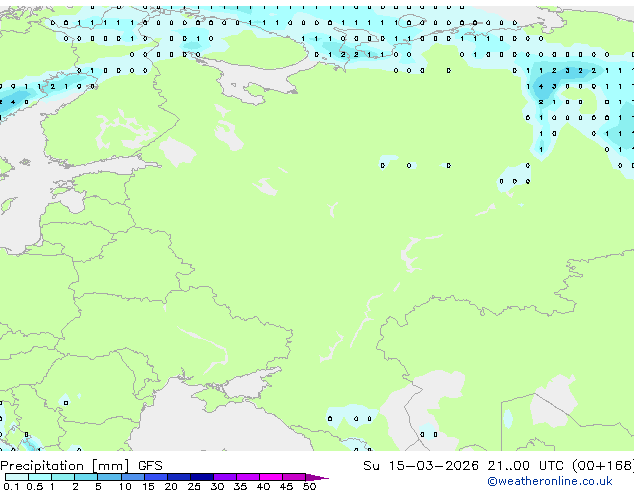Screen dimensions: 634x490
Task: Click the forecast offset '(00+168)' text
Action: click(x=603, y=466)
